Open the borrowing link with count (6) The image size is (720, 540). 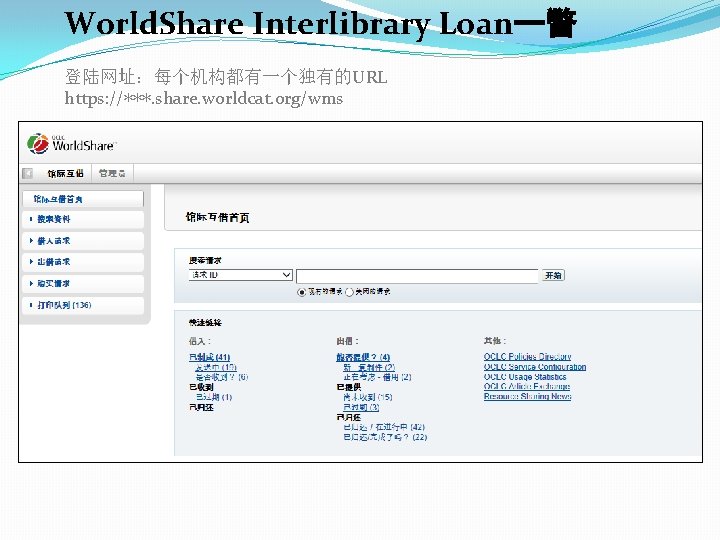click(222, 377)
